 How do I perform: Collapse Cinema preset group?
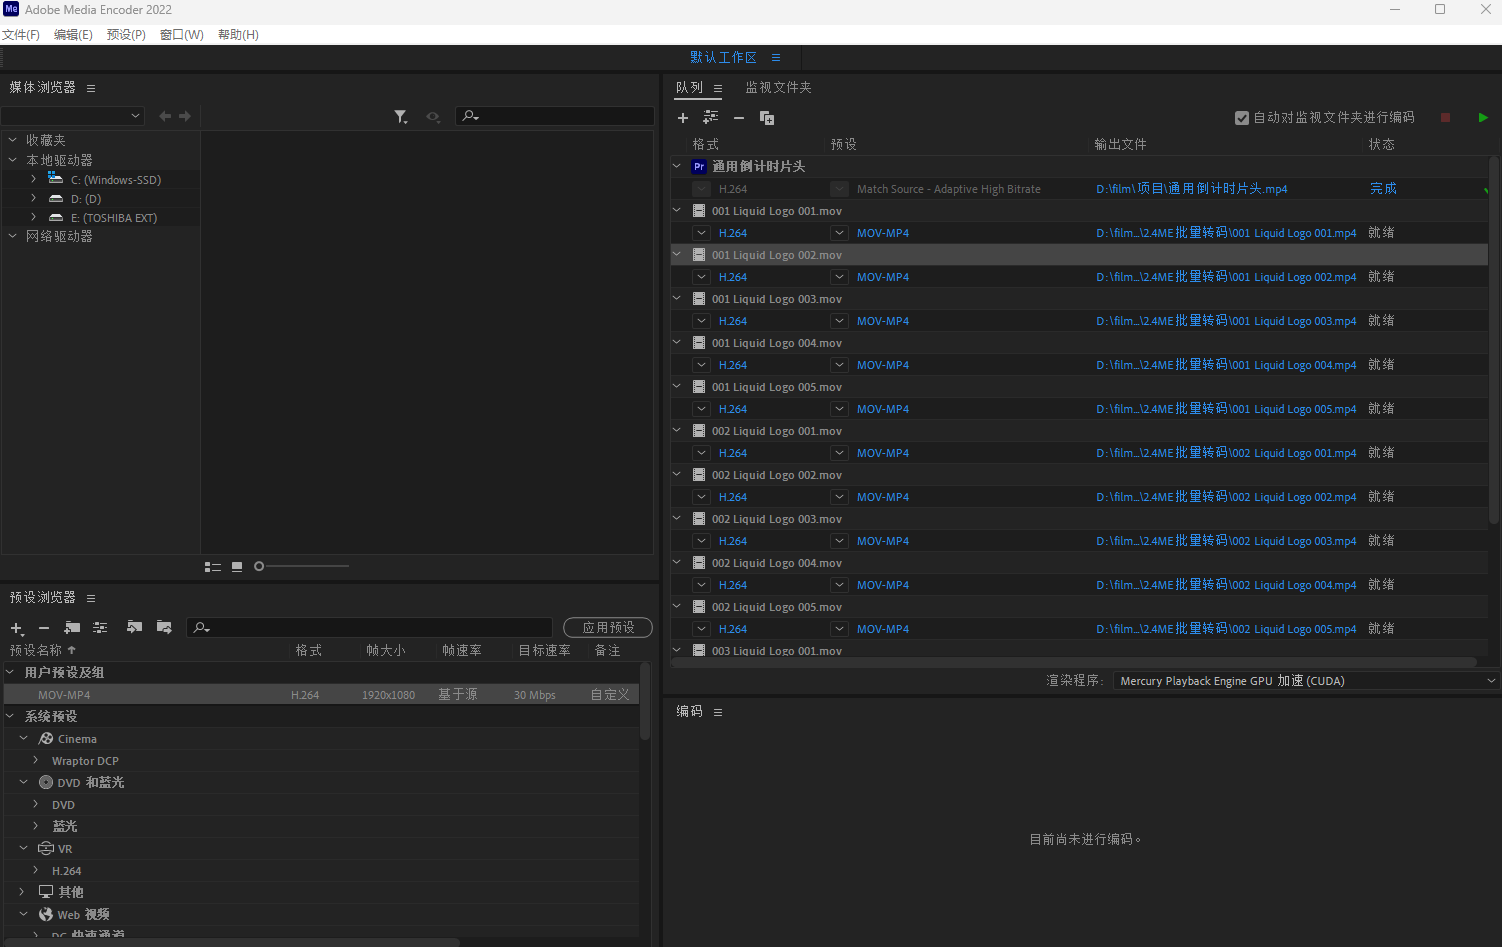coord(24,738)
